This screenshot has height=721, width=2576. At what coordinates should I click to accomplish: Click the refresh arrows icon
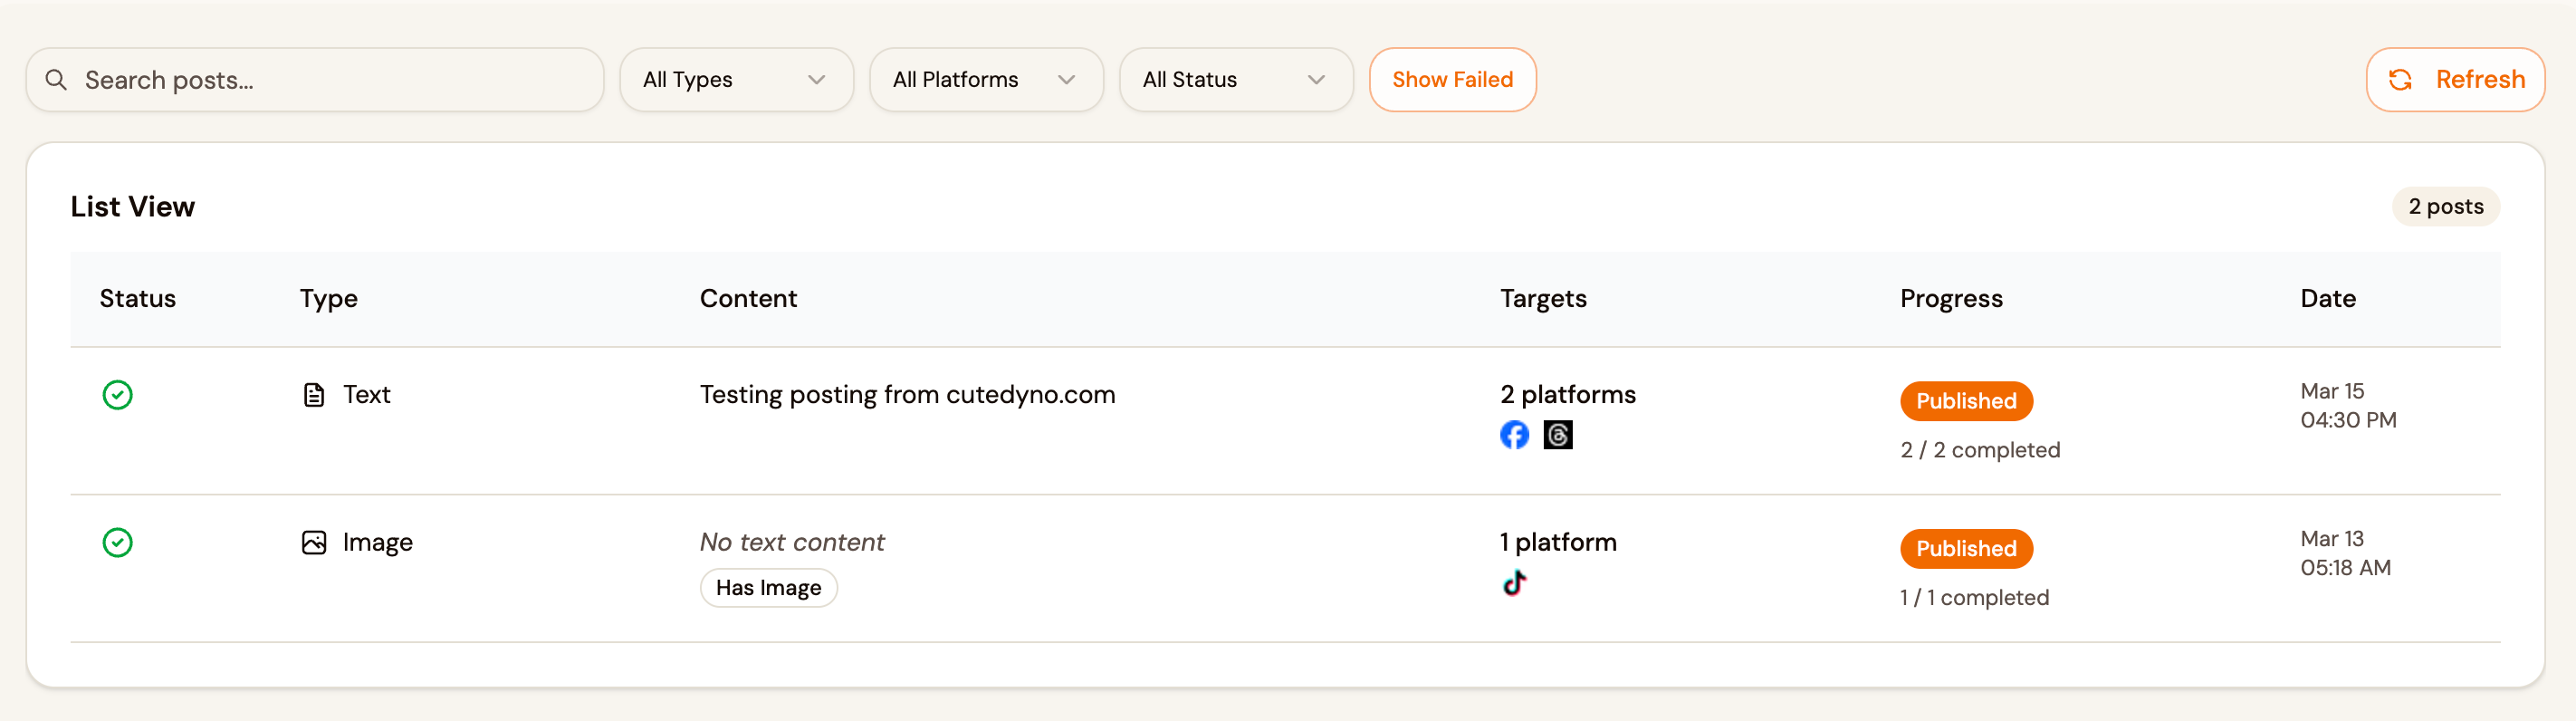click(x=2402, y=79)
